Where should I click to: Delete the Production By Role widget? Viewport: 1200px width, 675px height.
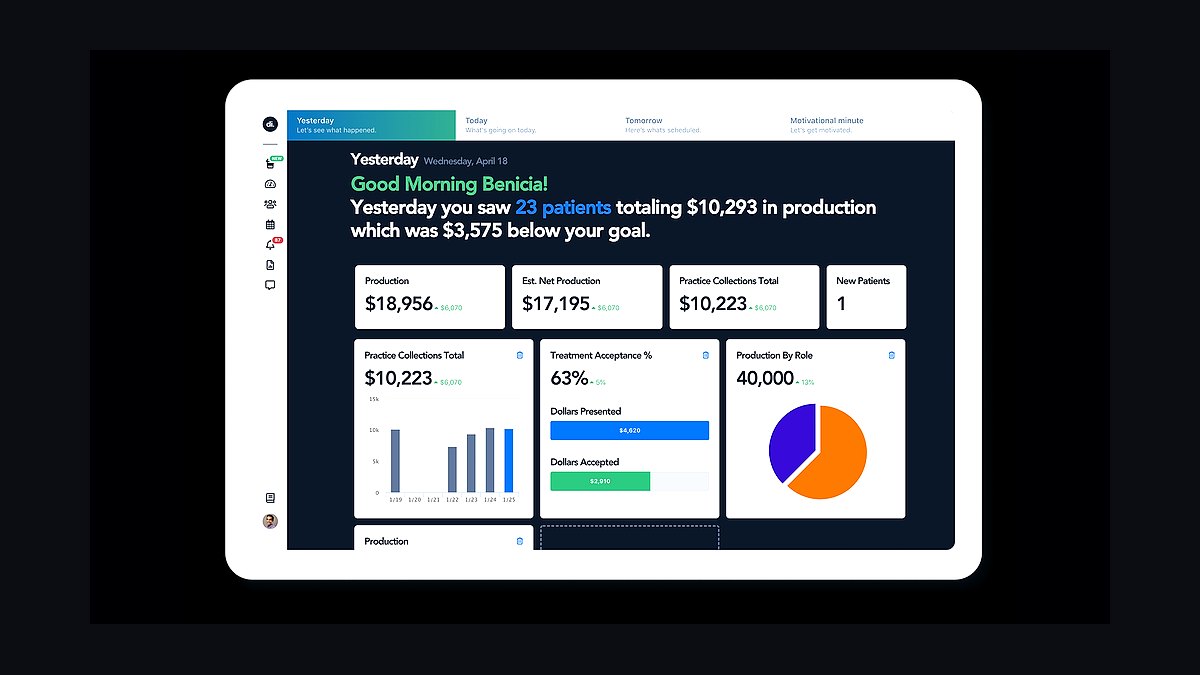(891, 355)
